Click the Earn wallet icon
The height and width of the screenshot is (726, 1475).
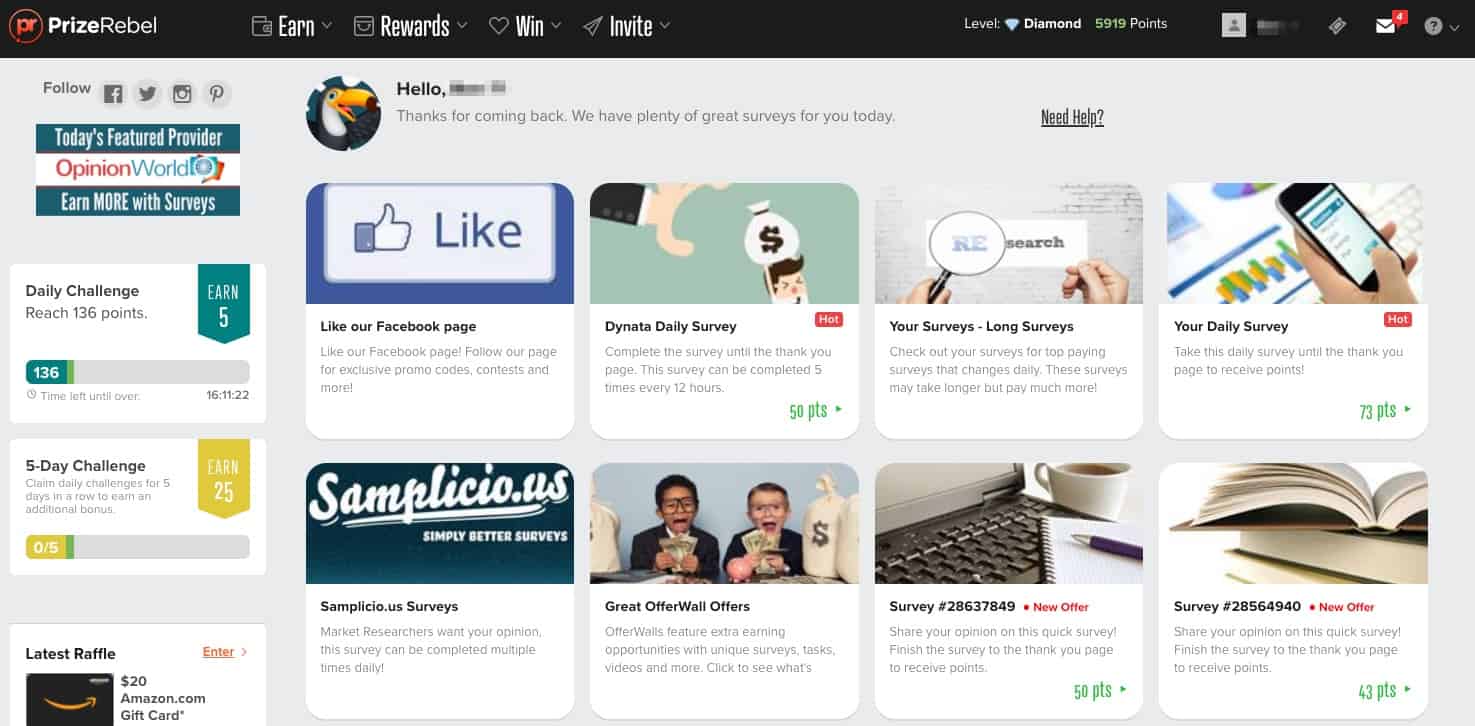[262, 26]
